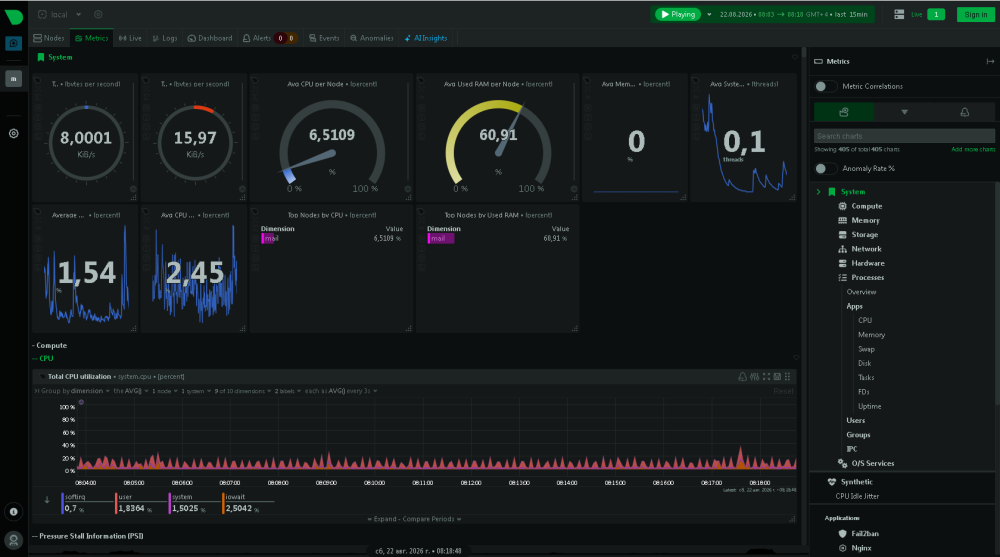Viewport: 1000px width, 557px height.
Task: Click the user avatar icon at sidebar bottom
Action: point(13,540)
